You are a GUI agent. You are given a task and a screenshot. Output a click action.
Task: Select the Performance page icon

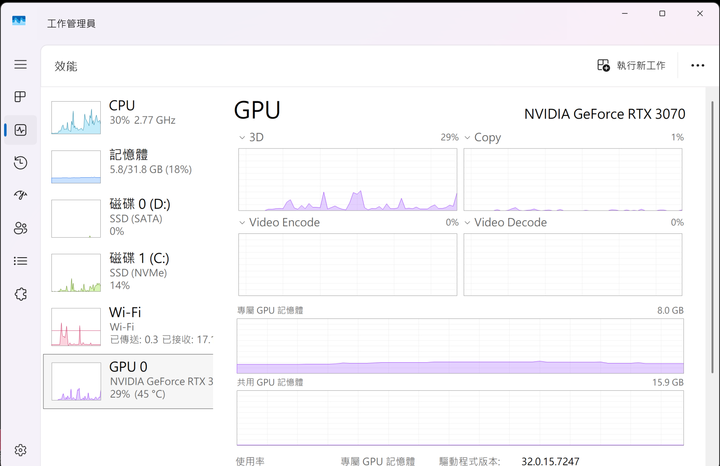(x=20, y=130)
